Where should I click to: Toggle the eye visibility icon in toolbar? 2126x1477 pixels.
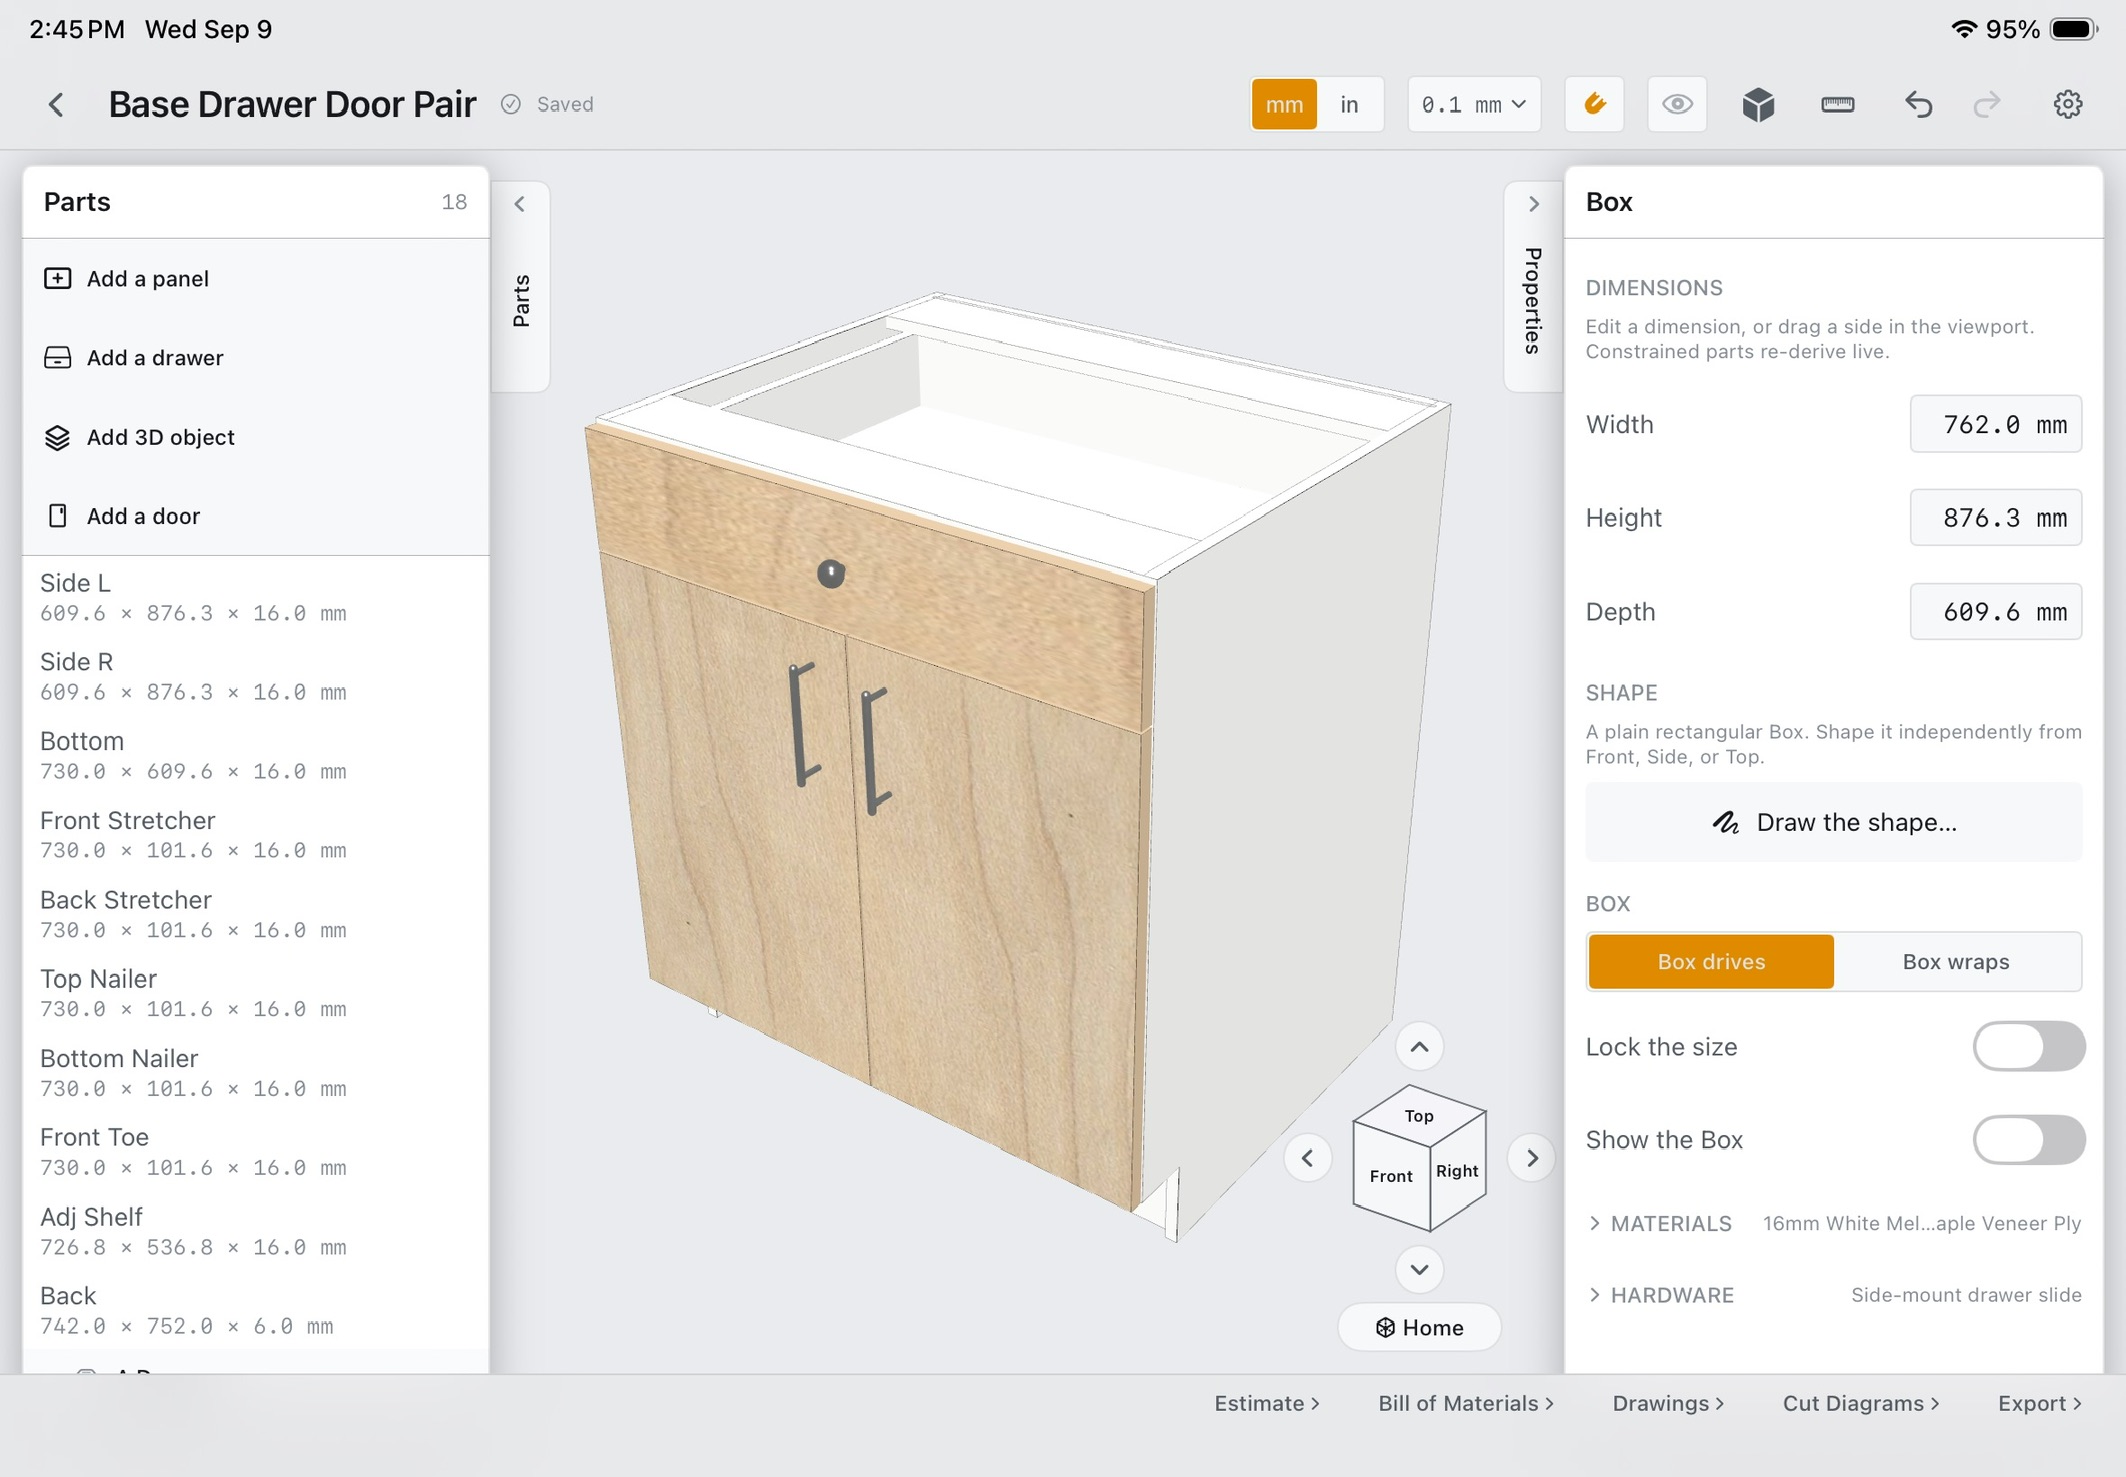(1677, 104)
